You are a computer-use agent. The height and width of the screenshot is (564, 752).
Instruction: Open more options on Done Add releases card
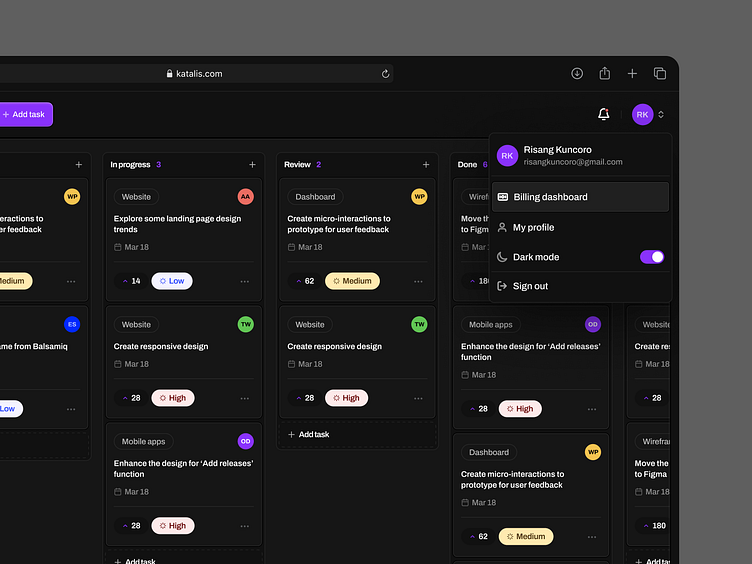coord(592,409)
